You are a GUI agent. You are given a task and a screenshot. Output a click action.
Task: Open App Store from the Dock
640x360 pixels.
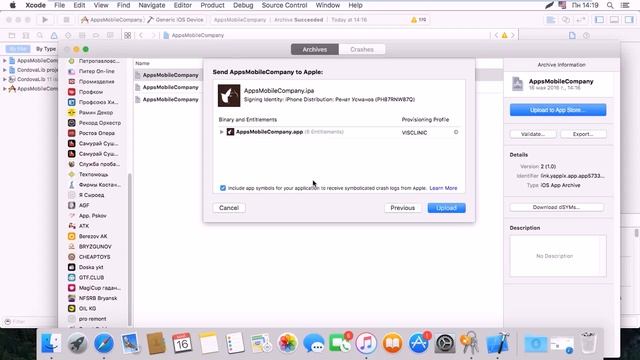coord(419,343)
